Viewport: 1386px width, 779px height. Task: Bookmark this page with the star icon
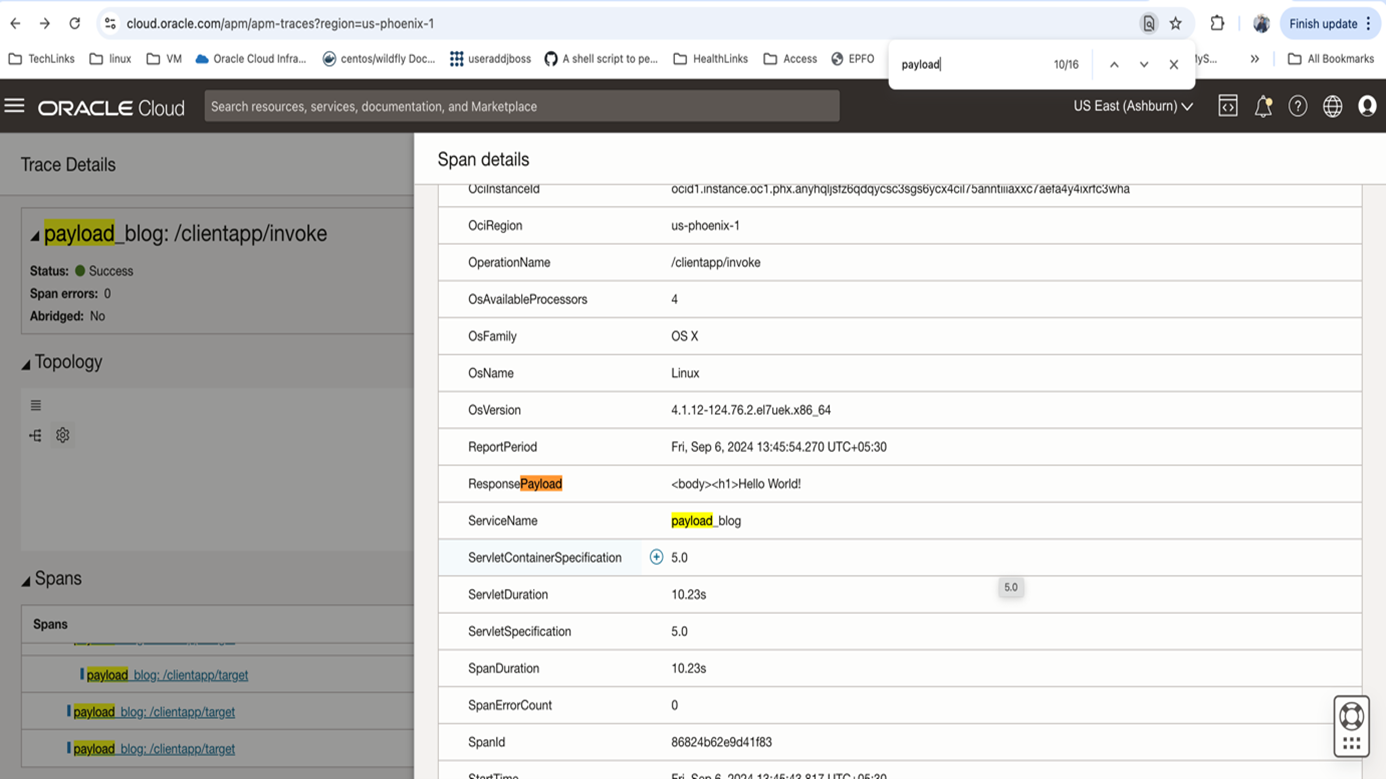(1176, 24)
